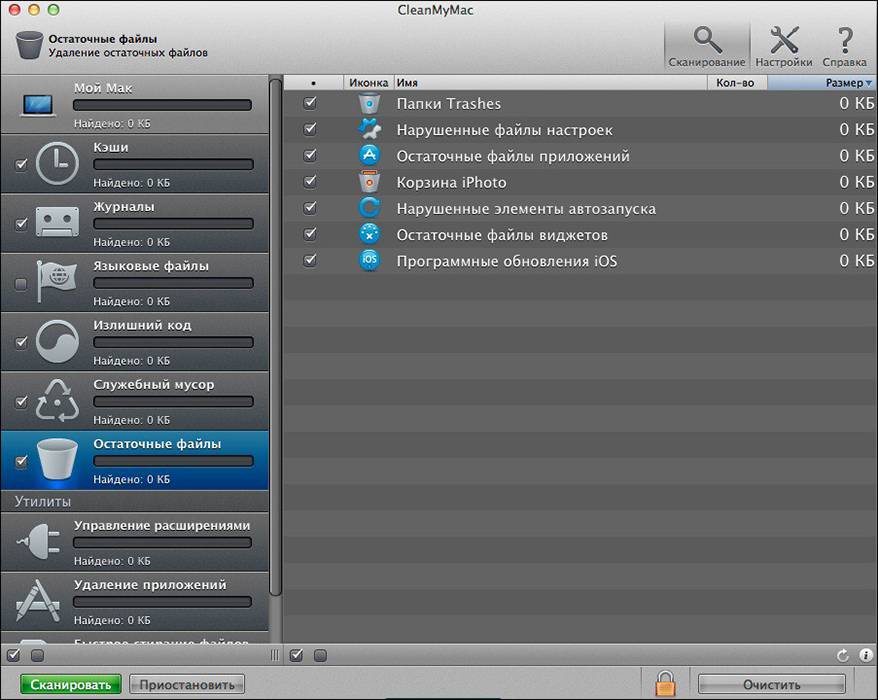Select the Кэши clock icon
878x700 pixels.
click(57, 164)
